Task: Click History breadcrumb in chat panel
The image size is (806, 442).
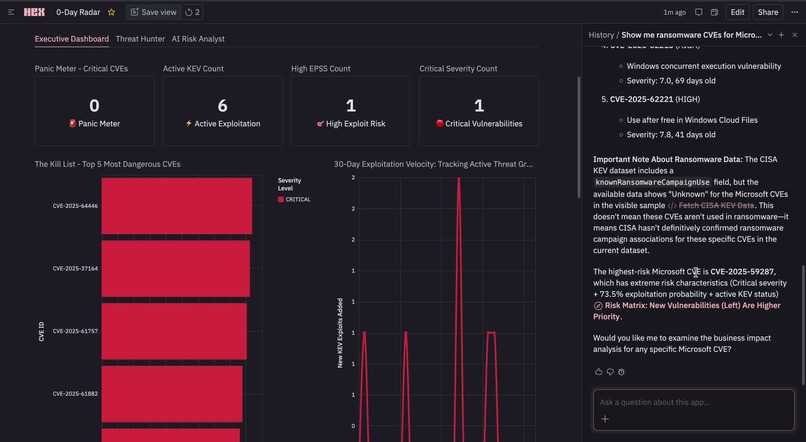Action: tap(601, 35)
